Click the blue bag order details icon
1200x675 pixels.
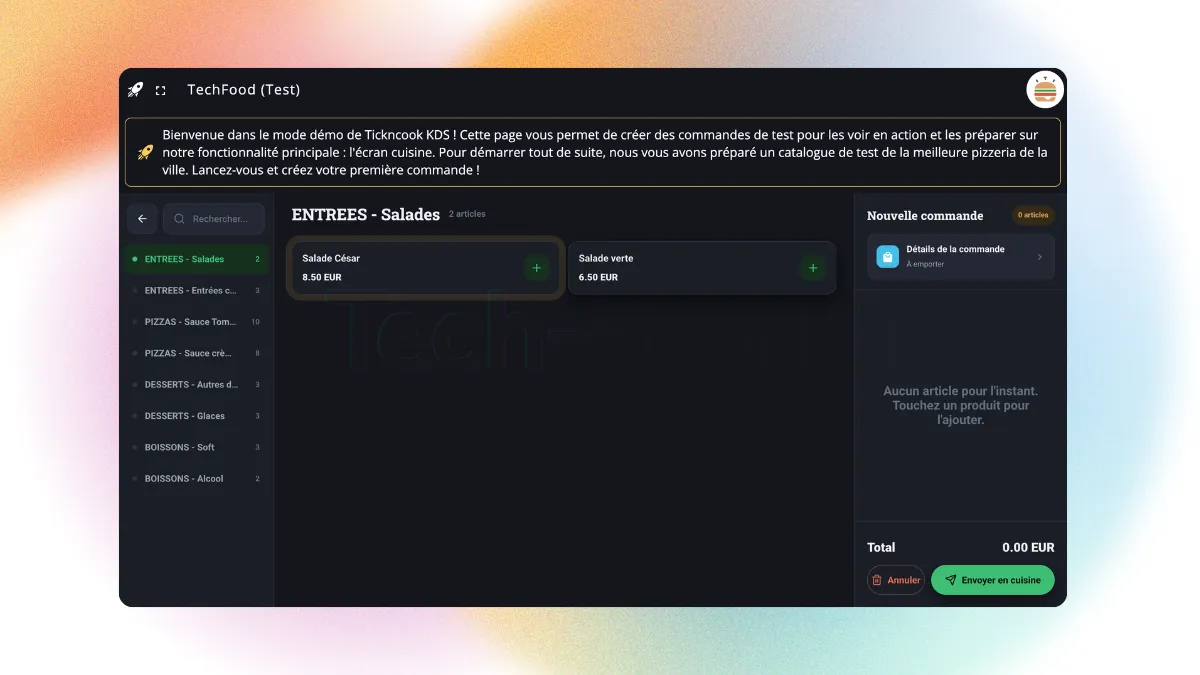[888, 257]
